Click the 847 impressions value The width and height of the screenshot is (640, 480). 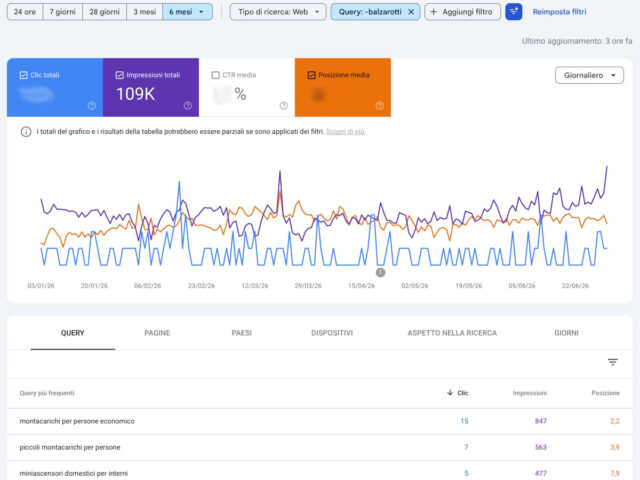pyautogui.click(x=540, y=421)
